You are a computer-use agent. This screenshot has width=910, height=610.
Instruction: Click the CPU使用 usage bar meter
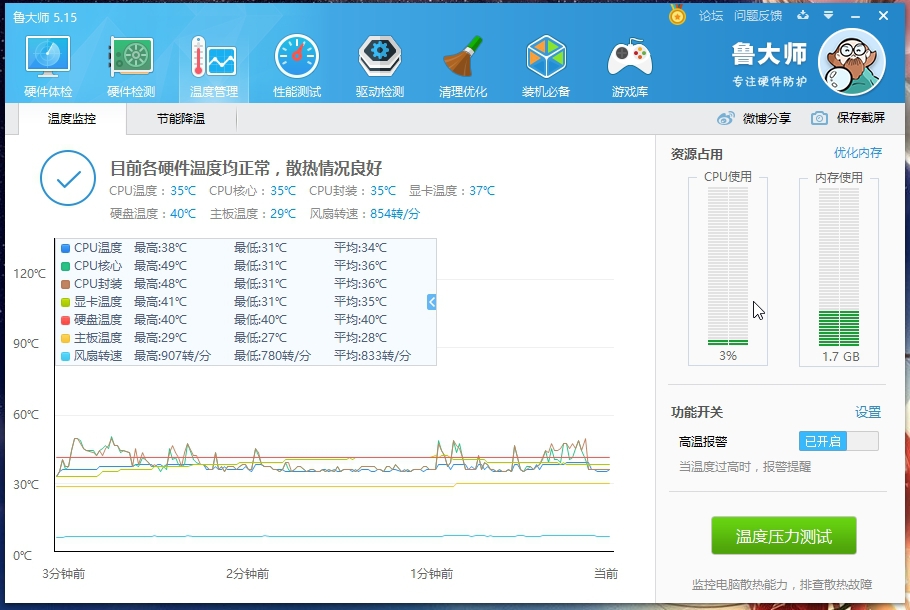click(728, 266)
